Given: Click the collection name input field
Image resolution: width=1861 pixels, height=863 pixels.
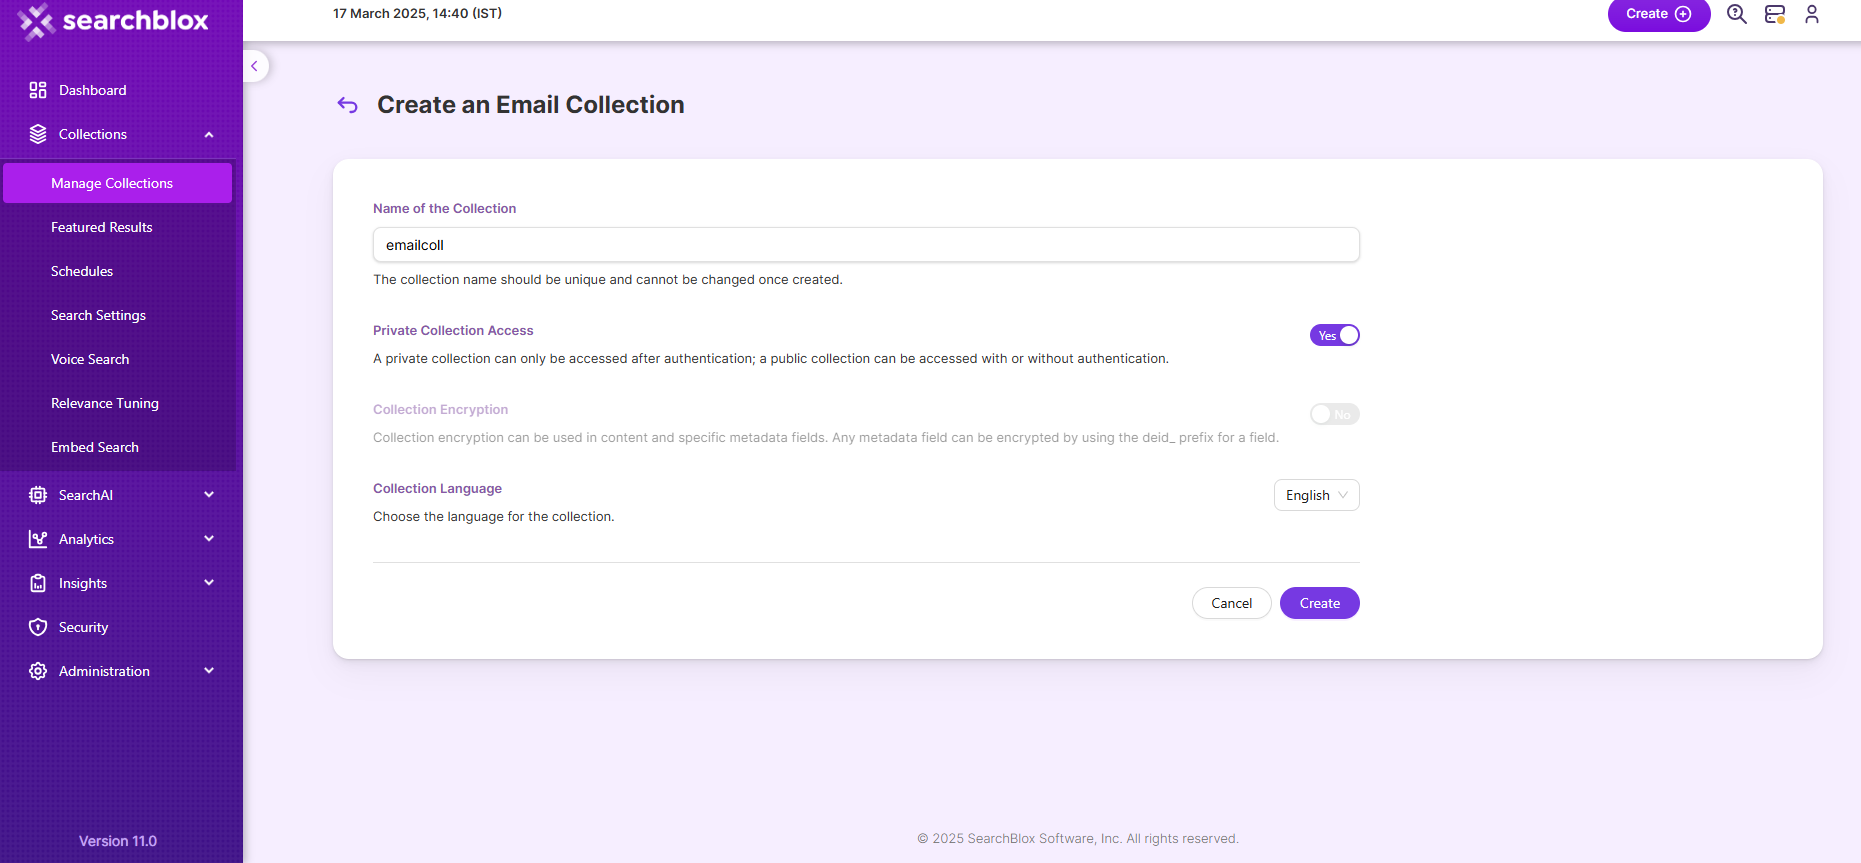Looking at the screenshot, I should click(866, 245).
